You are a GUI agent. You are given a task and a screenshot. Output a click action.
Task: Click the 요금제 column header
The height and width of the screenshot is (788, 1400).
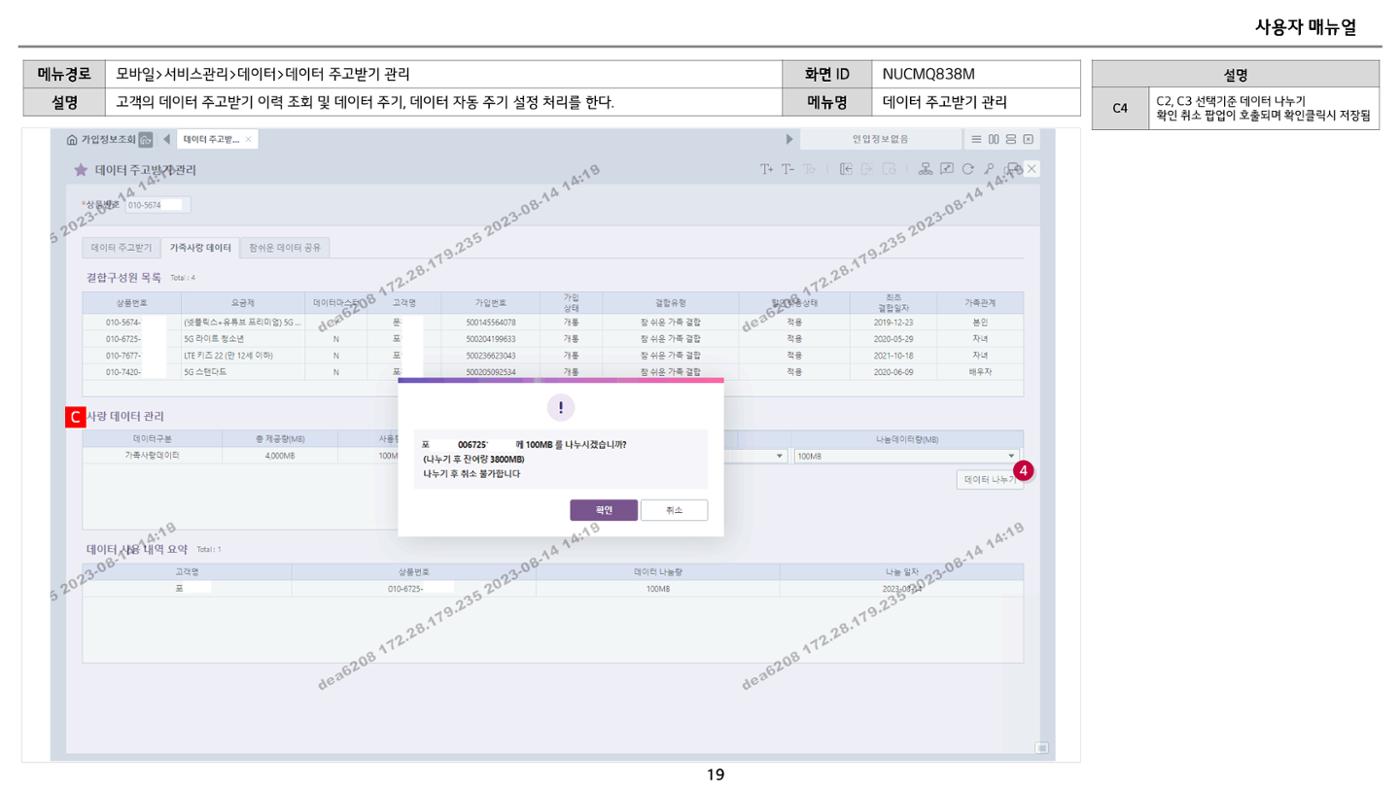241,303
